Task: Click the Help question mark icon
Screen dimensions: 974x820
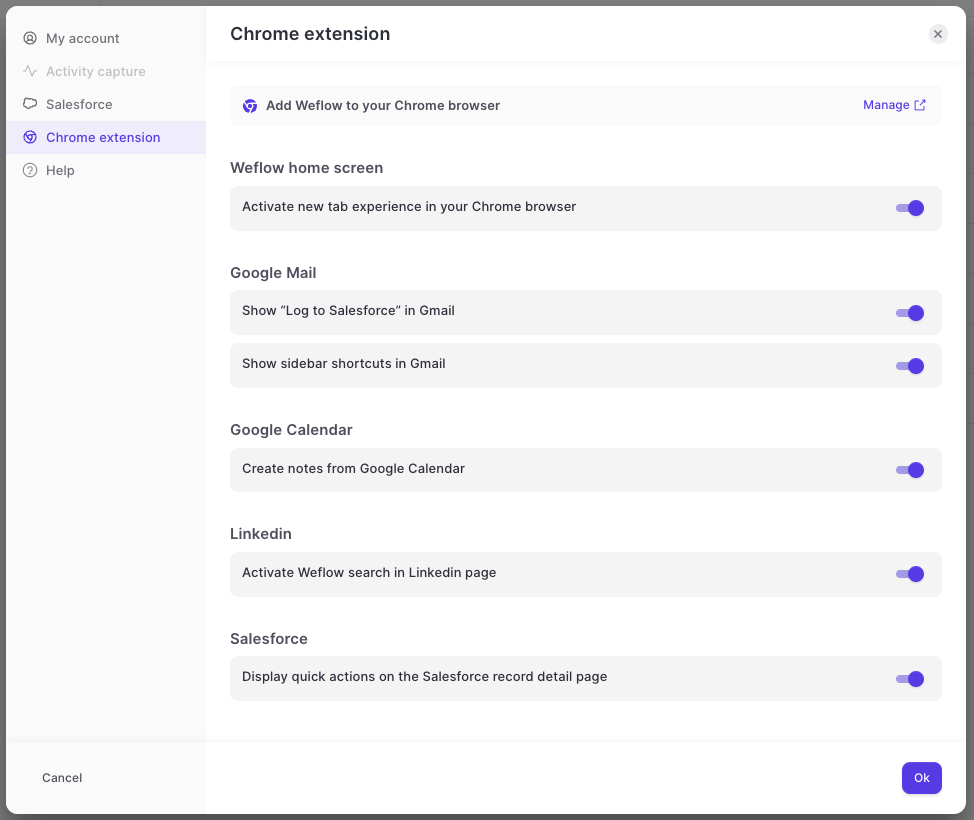Action: 30,170
